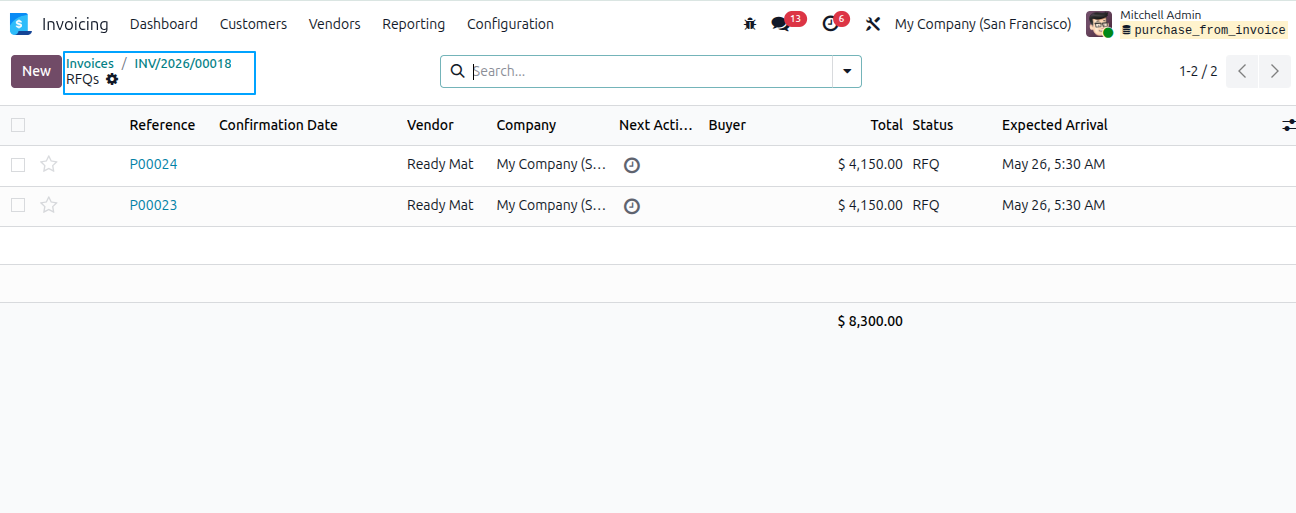1296x513 pixels.
Task: Sort by the Company column header
Action: pyautogui.click(x=526, y=125)
